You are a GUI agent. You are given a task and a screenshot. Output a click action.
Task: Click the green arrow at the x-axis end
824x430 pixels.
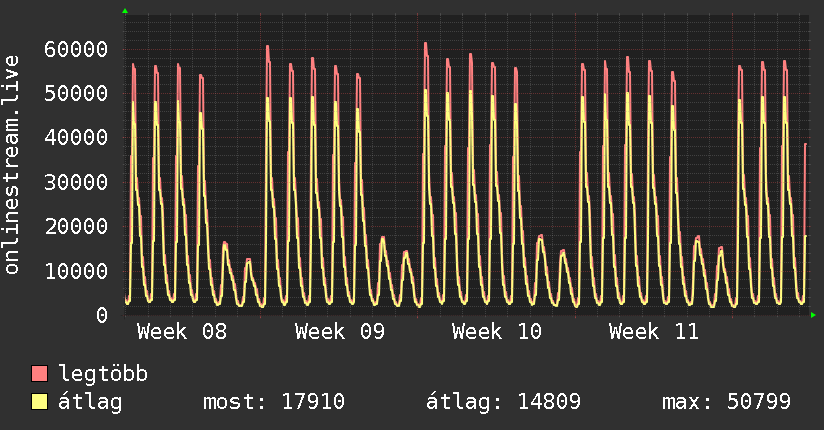[x=813, y=315]
